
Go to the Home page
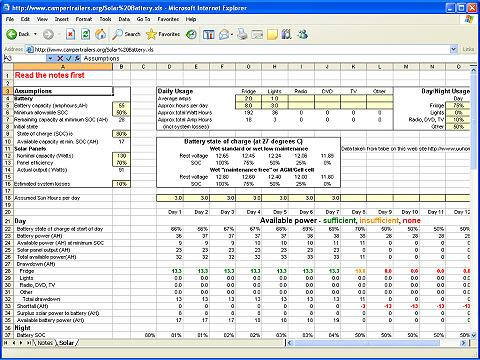101,34
